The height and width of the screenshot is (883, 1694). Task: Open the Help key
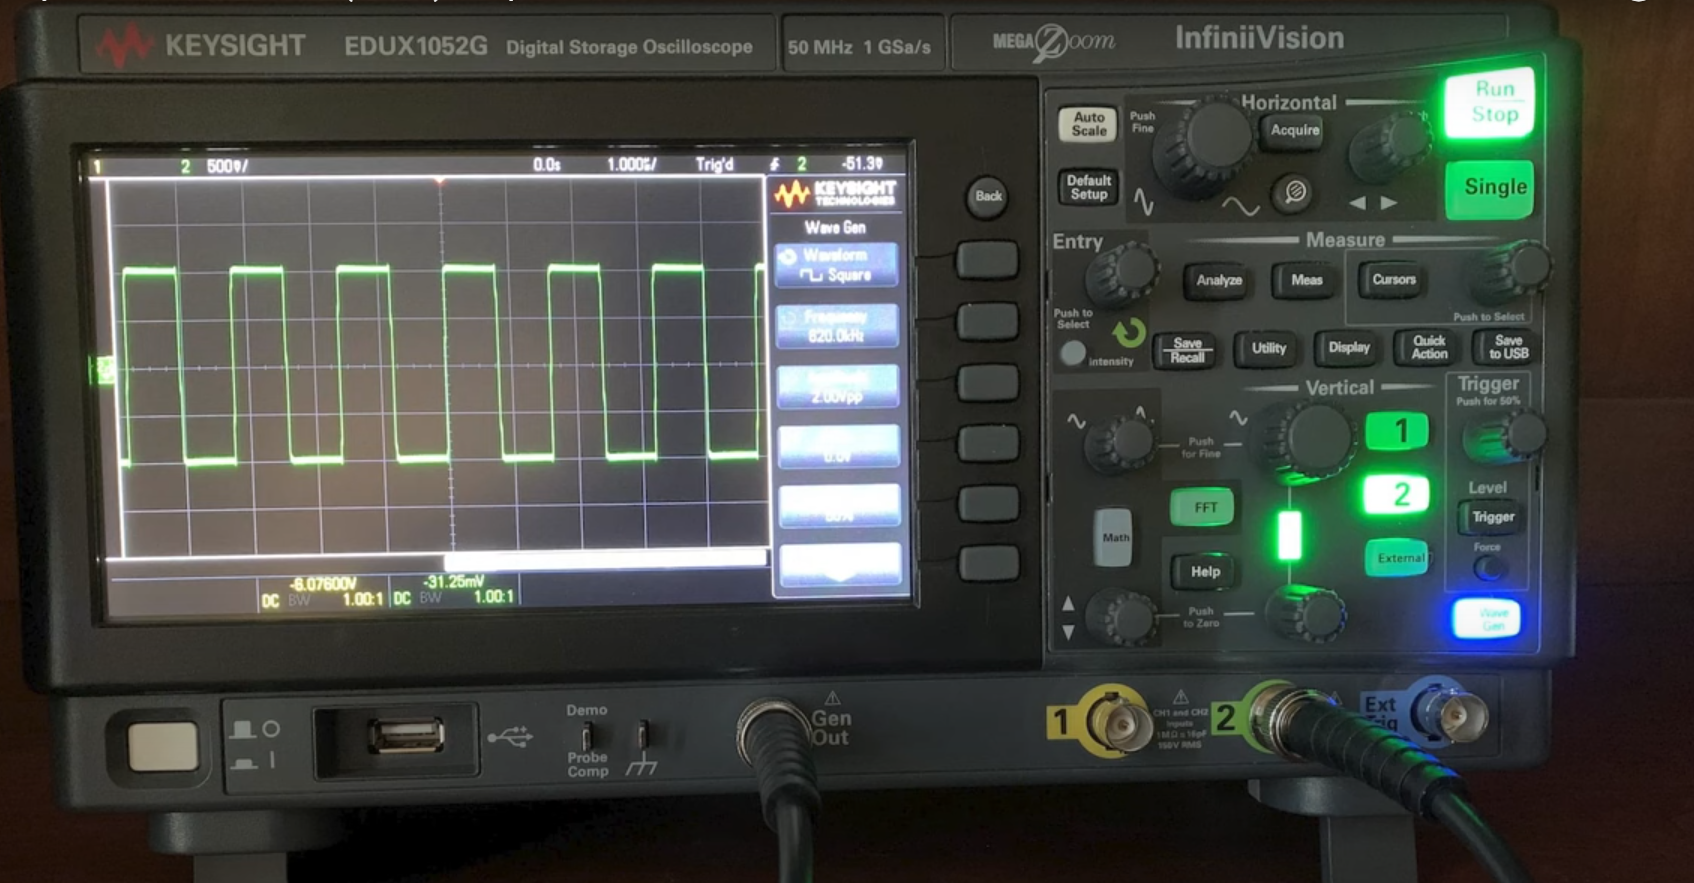1204,572
